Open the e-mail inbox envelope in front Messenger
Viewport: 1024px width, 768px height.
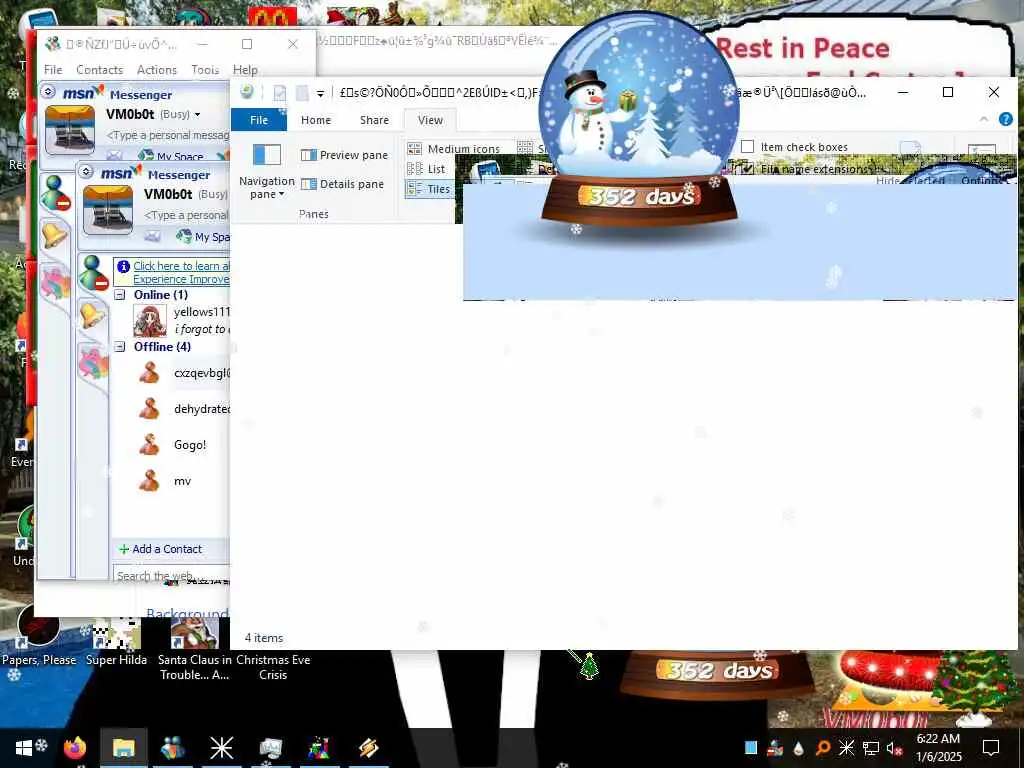pyautogui.click(x=152, y=236)
